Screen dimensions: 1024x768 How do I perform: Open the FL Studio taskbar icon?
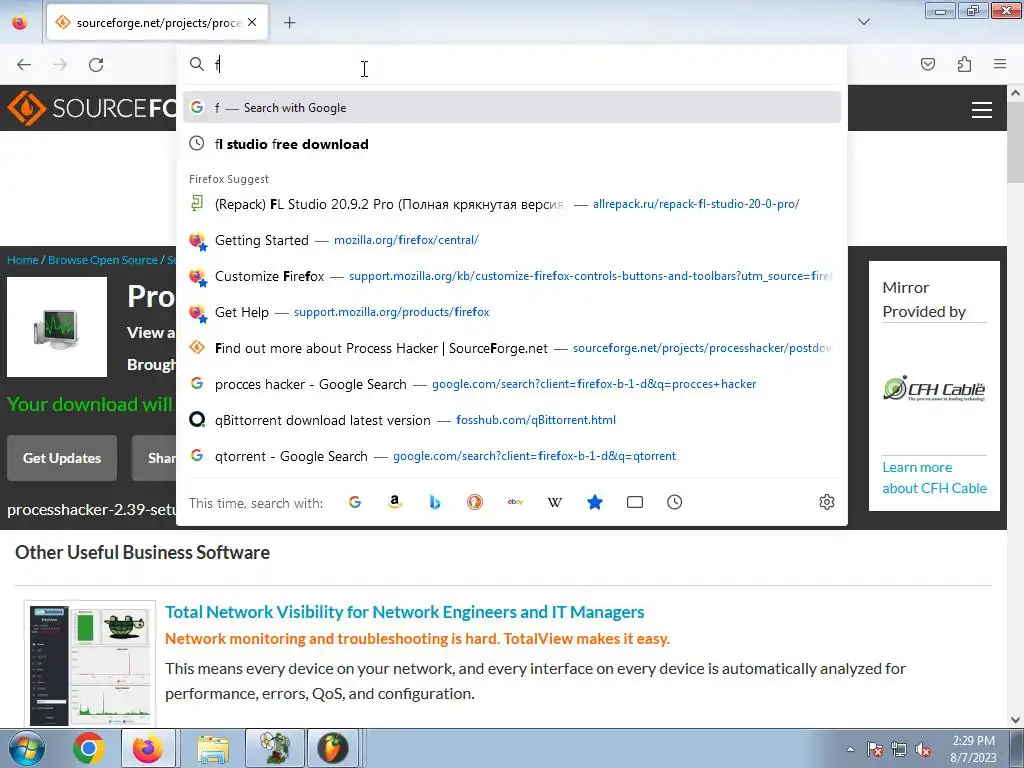(x=333, y=748)
